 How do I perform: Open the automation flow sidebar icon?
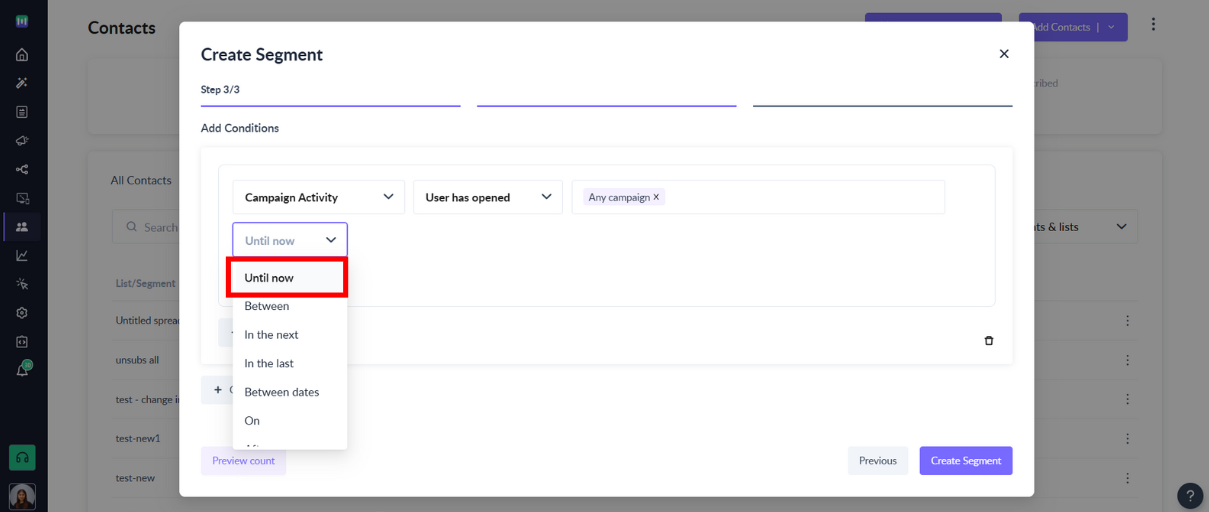pos(22,169)
